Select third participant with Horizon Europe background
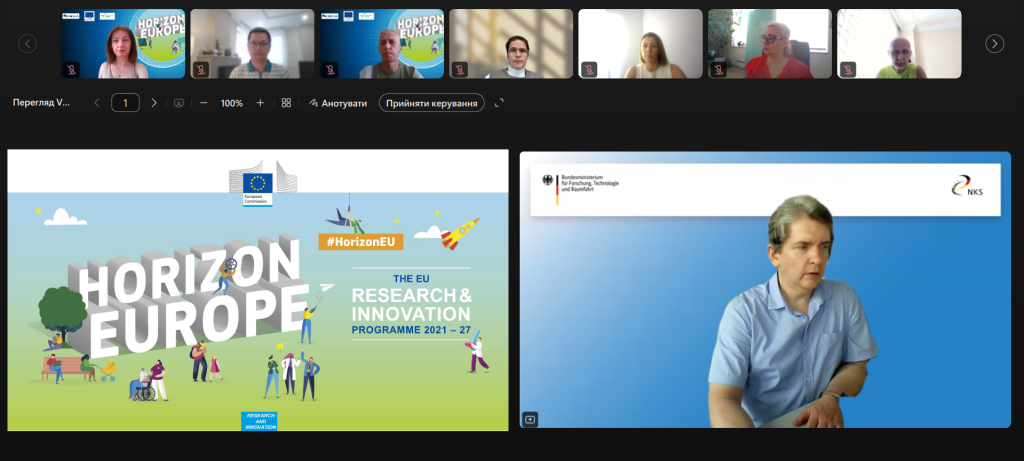 (382, 44)
